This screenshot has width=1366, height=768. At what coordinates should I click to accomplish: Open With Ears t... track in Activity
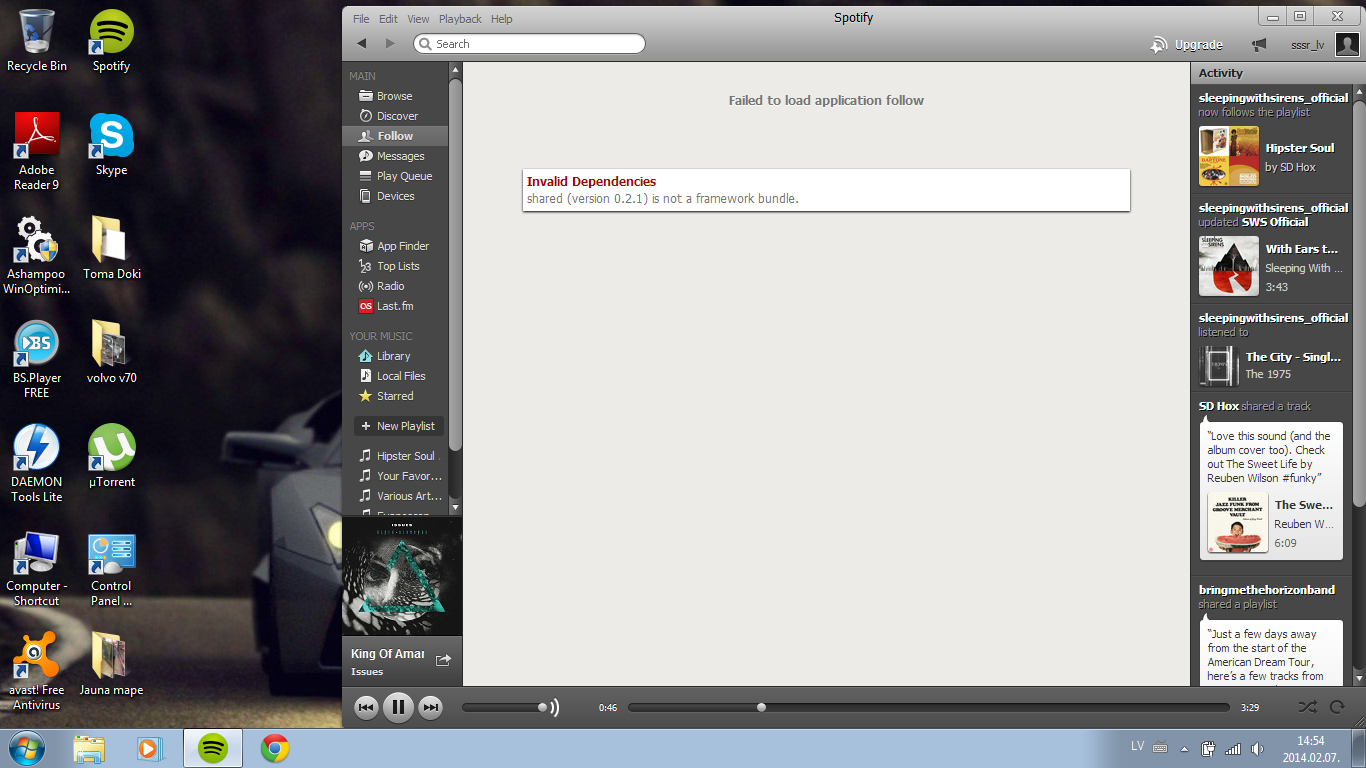tap(1301, 249)
